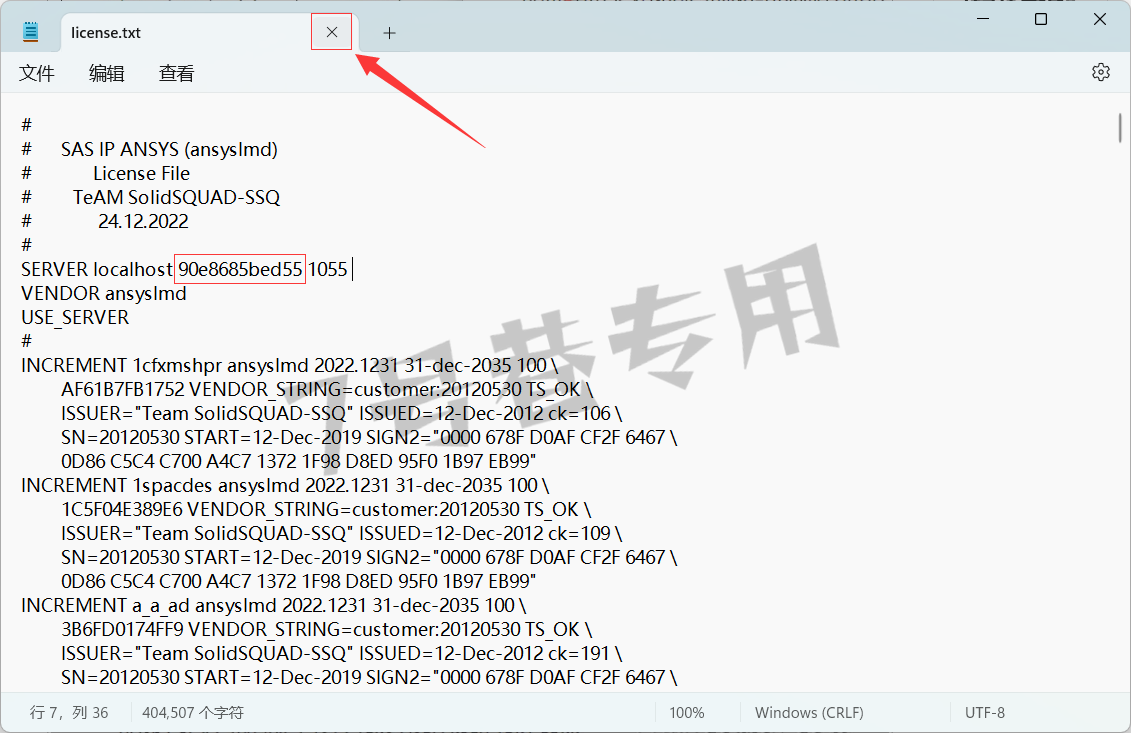The image size is (1131, 733).
Task: Click the 100% zoom level in status bar
Action: click(x=687, y=713)
